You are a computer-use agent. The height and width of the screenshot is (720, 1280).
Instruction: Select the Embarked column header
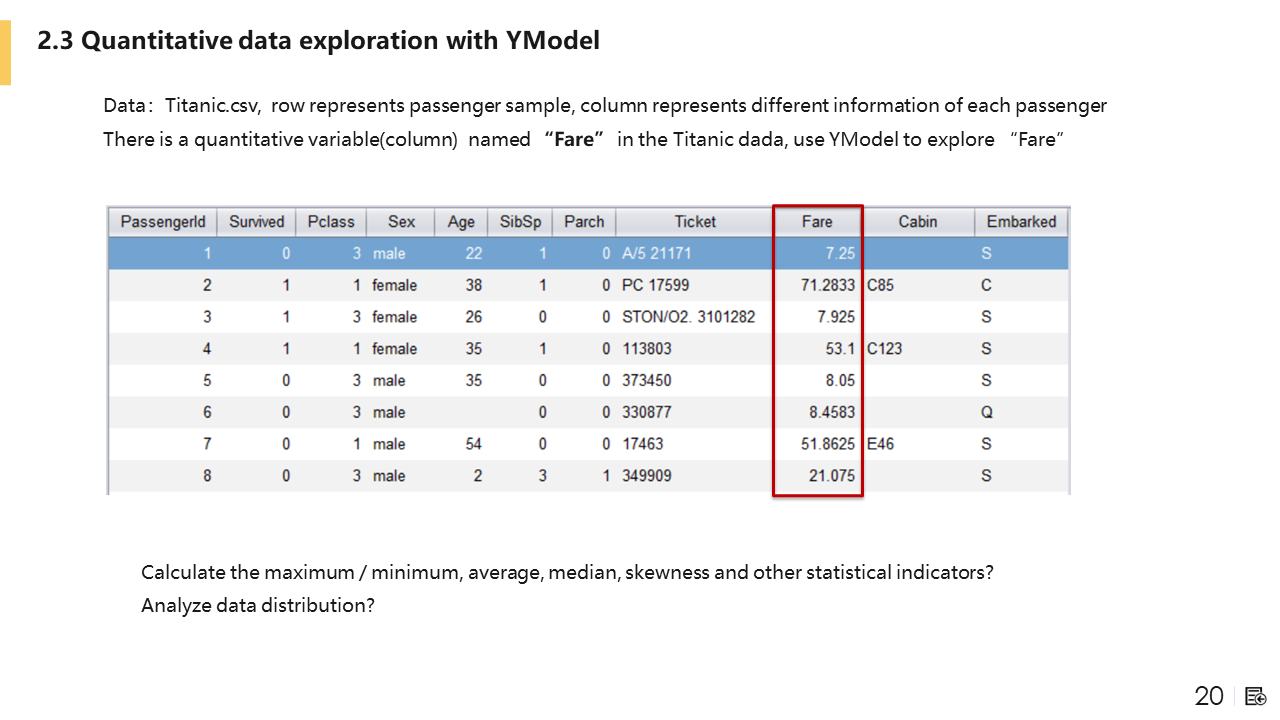click(1021, 222)
